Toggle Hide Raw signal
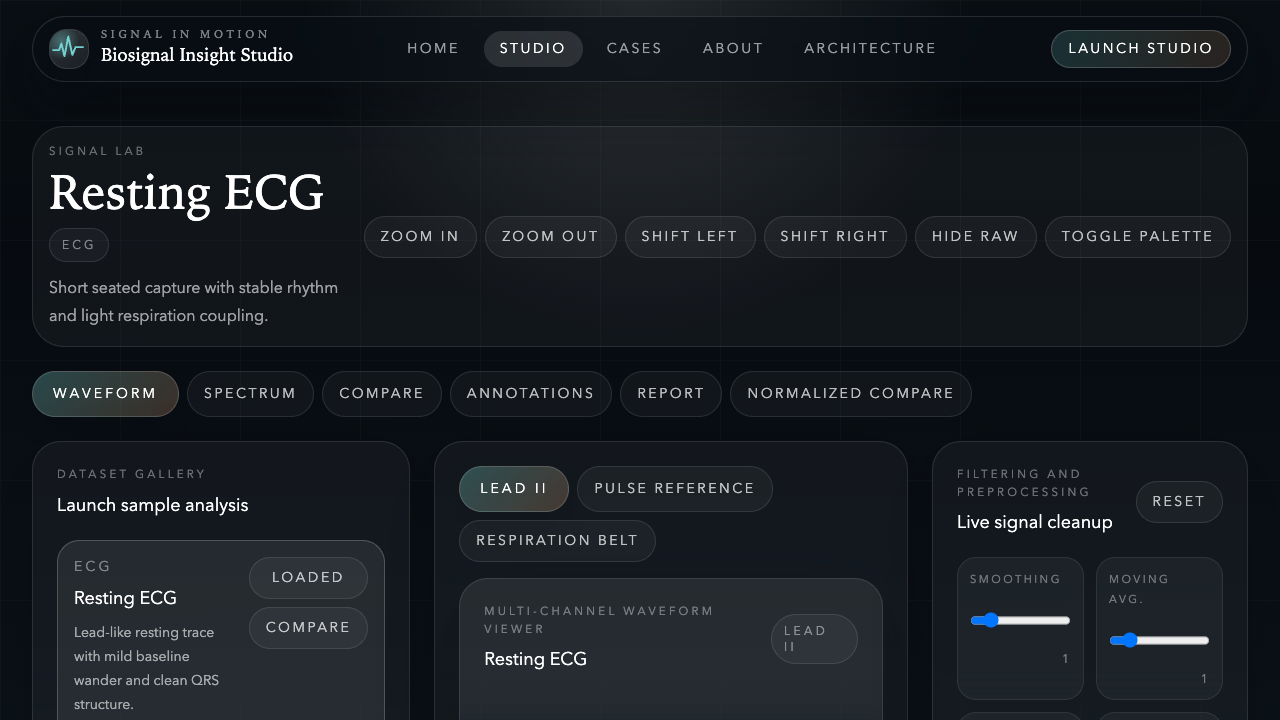The width and height of the screenshot is (1280, 720). (975, 237)
